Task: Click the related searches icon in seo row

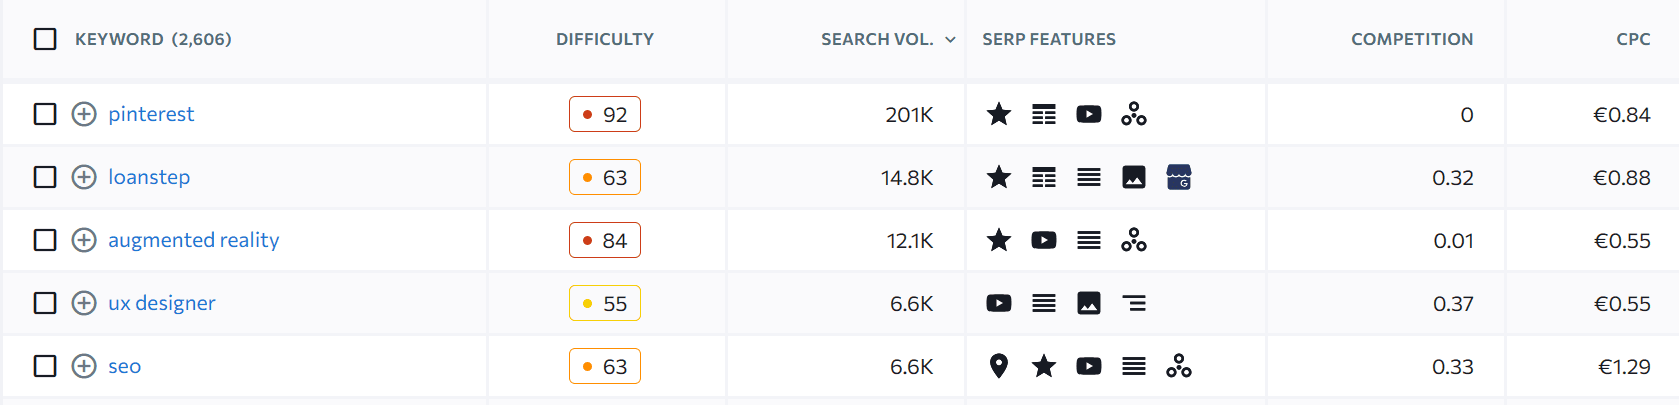Action: click(1179, 366)
